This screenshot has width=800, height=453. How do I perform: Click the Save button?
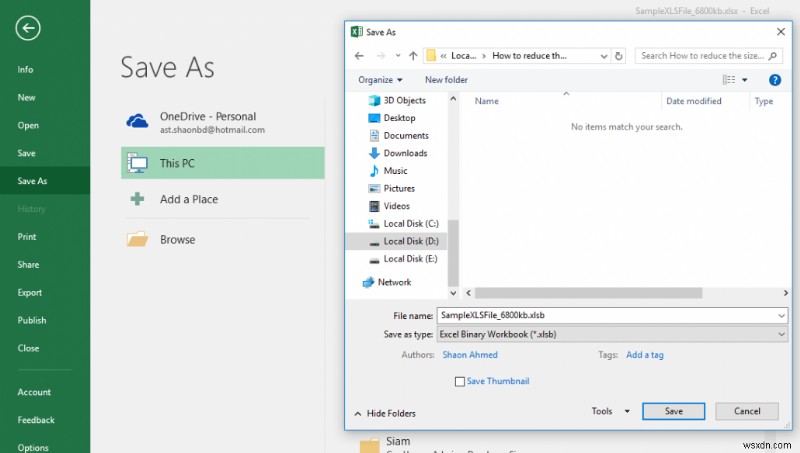point(673,411)
